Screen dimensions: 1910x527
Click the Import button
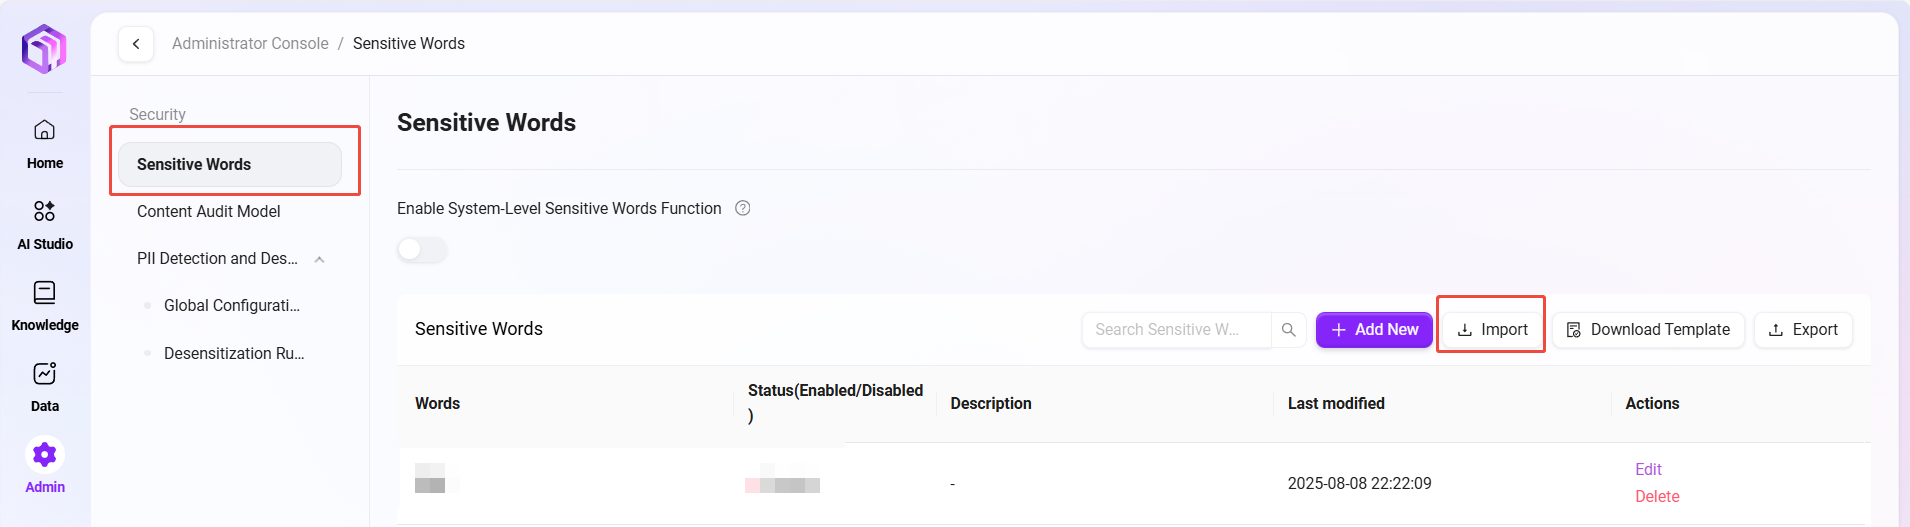click(1491, 330)
